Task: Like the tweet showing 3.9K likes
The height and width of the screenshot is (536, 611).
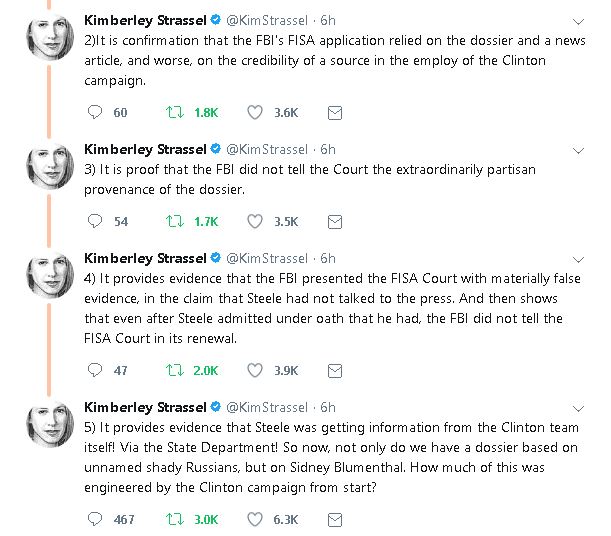Action: pyautogui.click(x=255, y=370)
